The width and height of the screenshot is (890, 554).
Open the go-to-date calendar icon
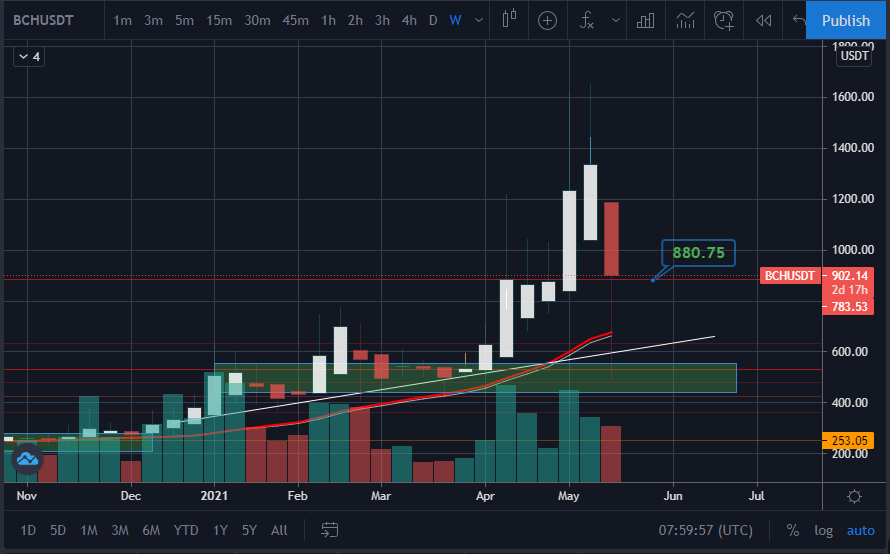point(329,530)
